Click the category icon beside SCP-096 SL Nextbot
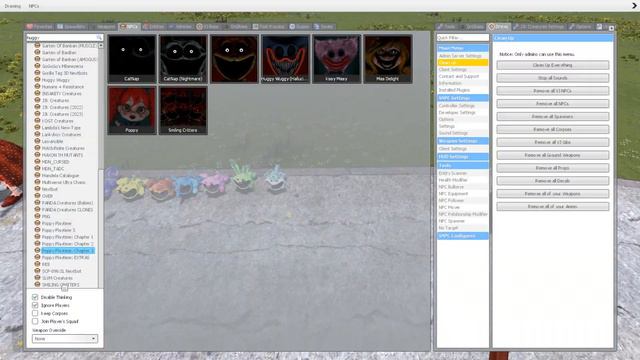Image resolution: width=640 pixels, height=360 pixels. (37, 271)
